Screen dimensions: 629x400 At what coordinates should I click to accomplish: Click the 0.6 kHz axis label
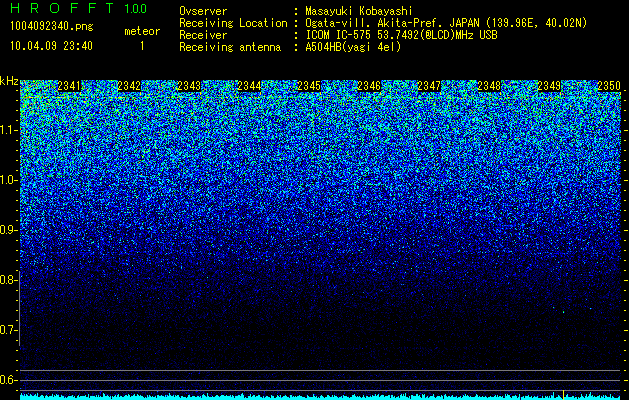point(8,380)
